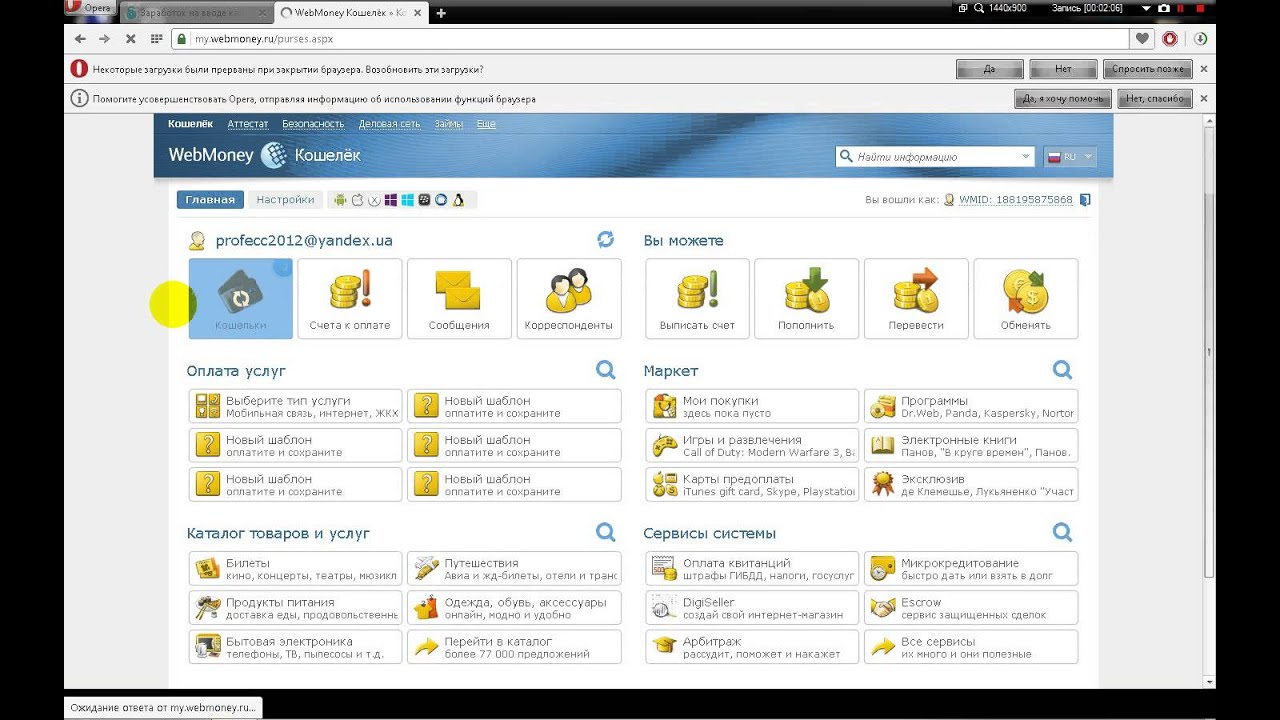
Task: Open Эксклюзив in Маркет
Action: coord(971,484)
